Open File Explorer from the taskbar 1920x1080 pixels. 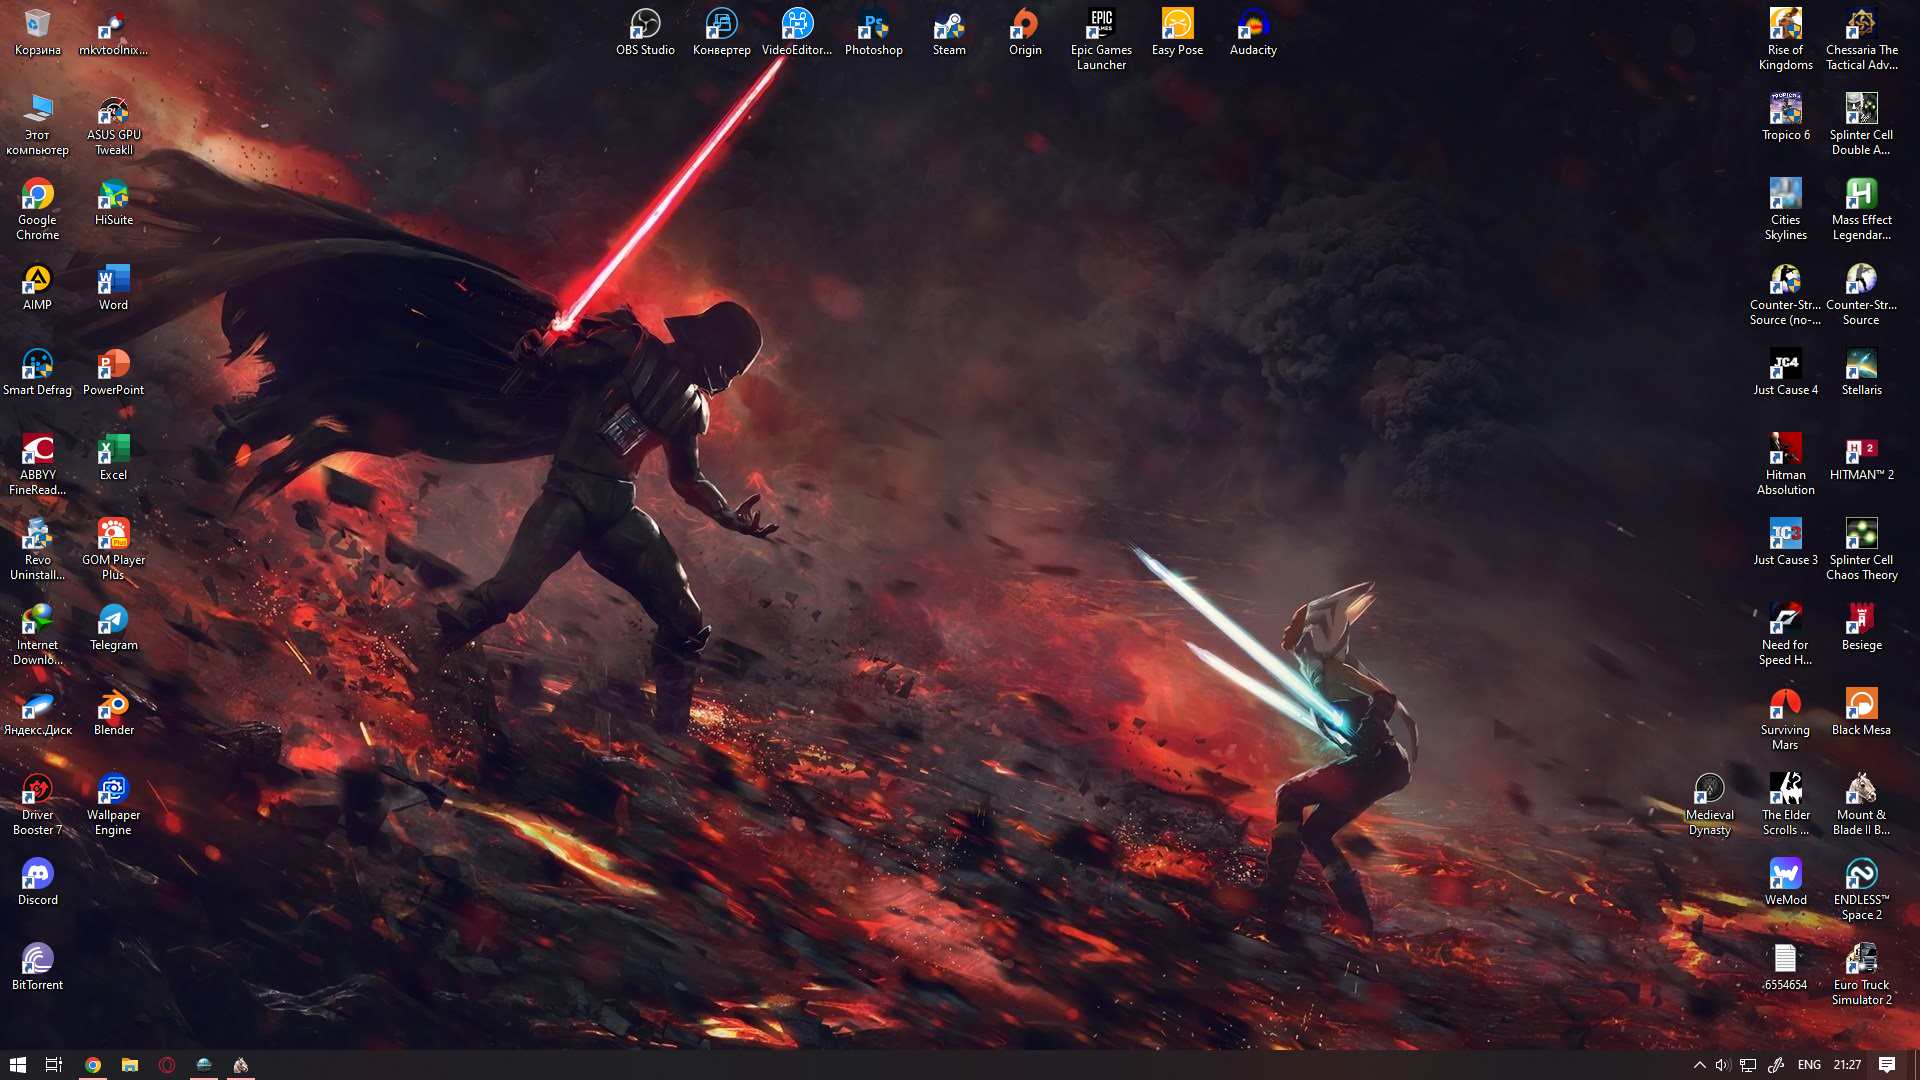pos(130,1065)
